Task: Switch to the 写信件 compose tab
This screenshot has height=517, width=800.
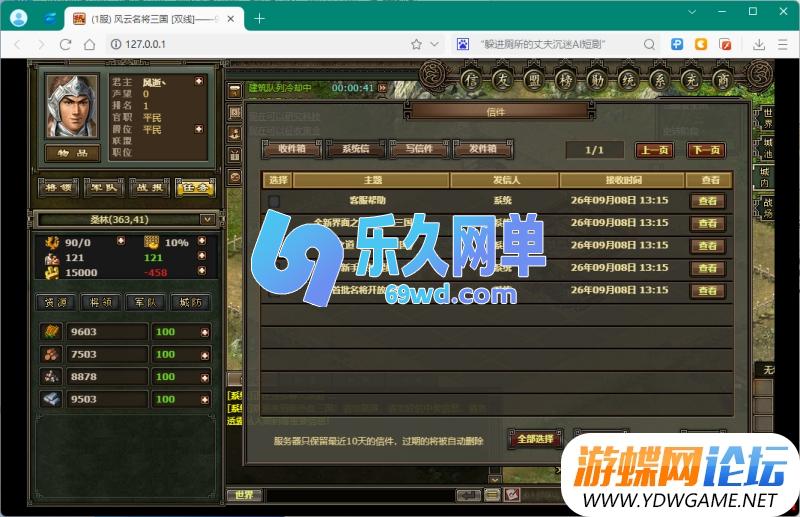Action: pos(419,149)
